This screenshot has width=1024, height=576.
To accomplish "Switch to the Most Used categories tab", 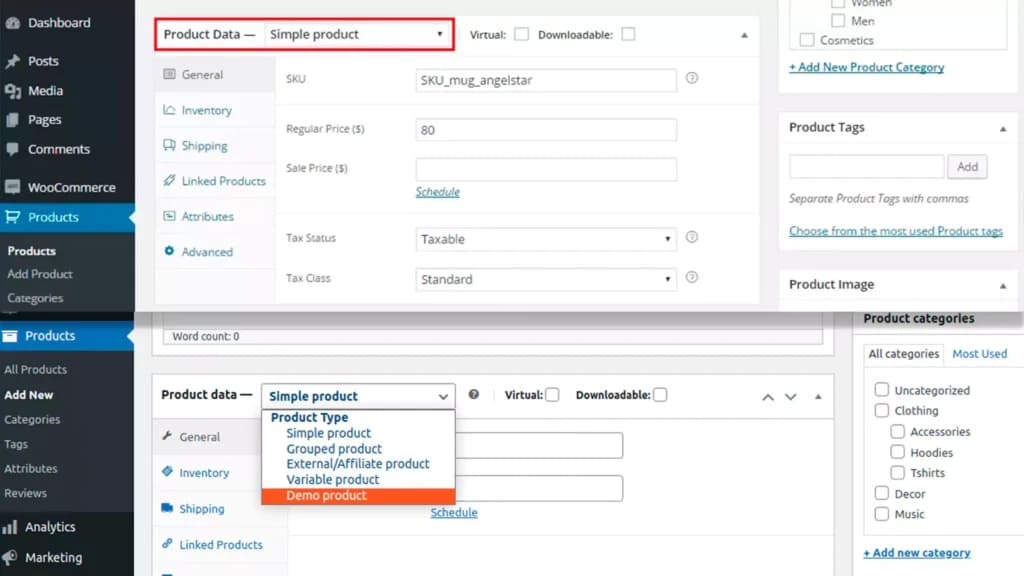I will tap(980, 354).
